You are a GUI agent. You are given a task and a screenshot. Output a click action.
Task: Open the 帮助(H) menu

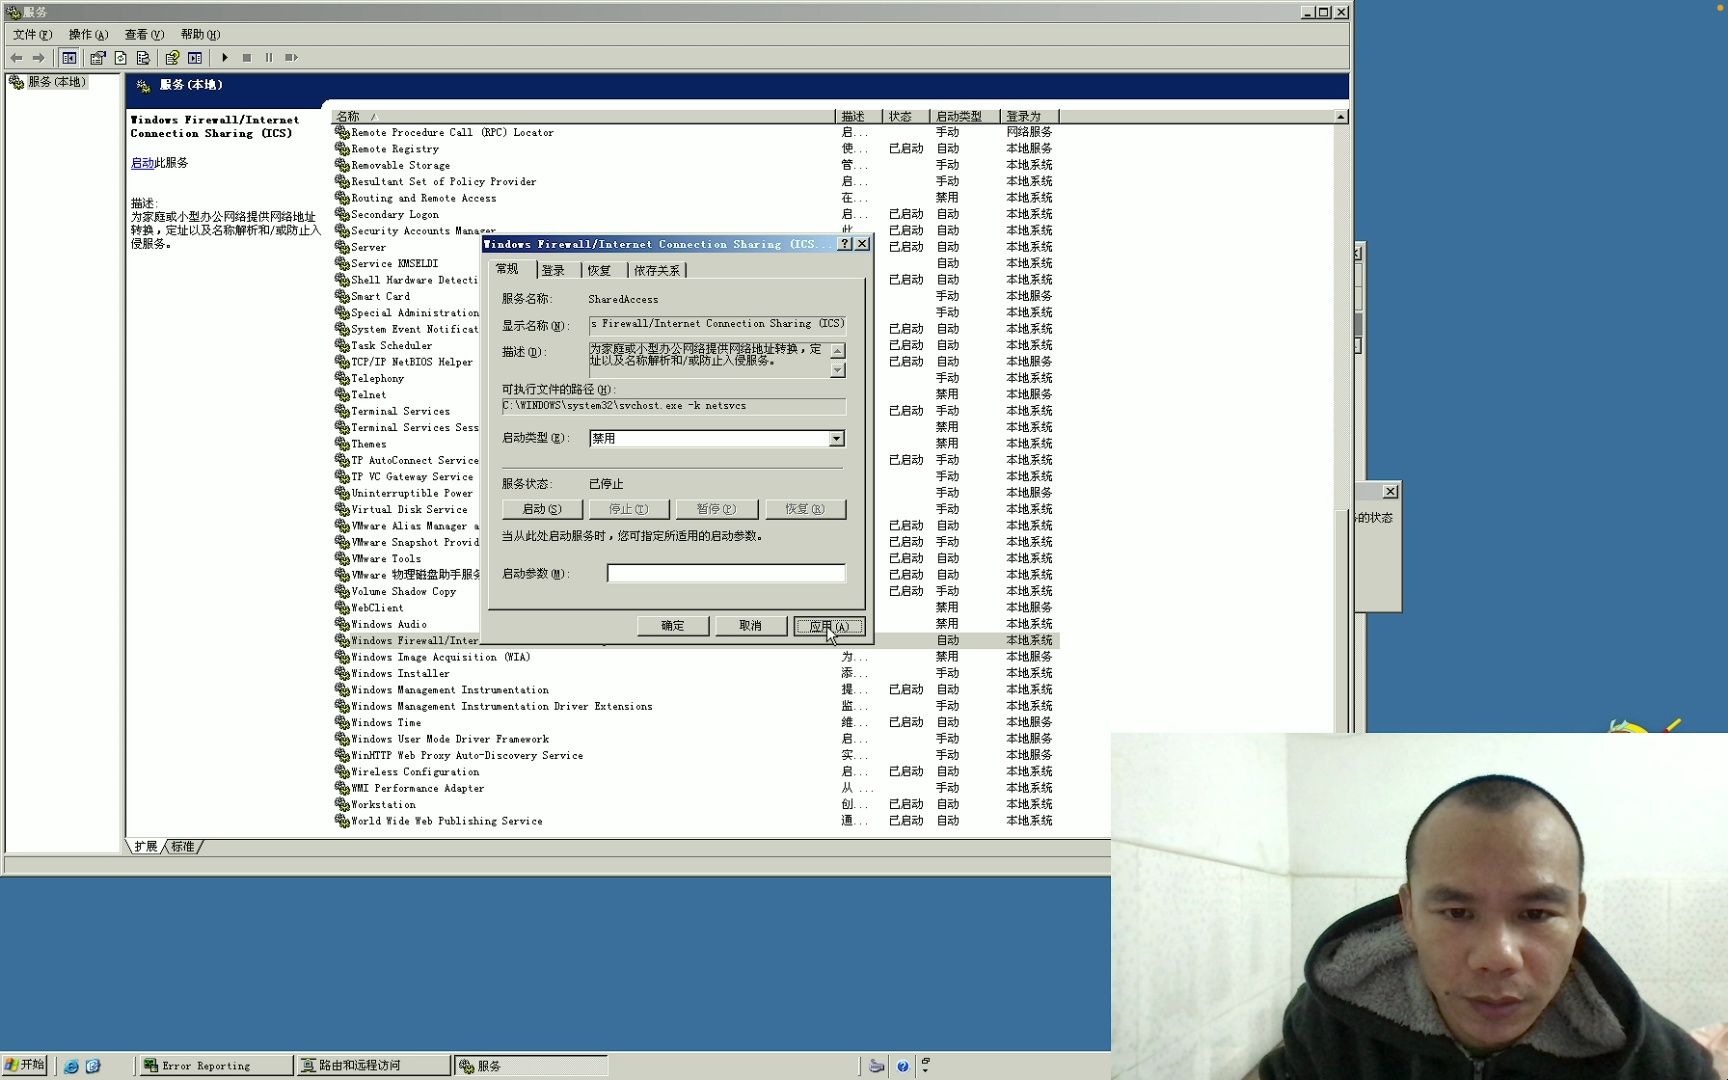(x=200, y=35)
